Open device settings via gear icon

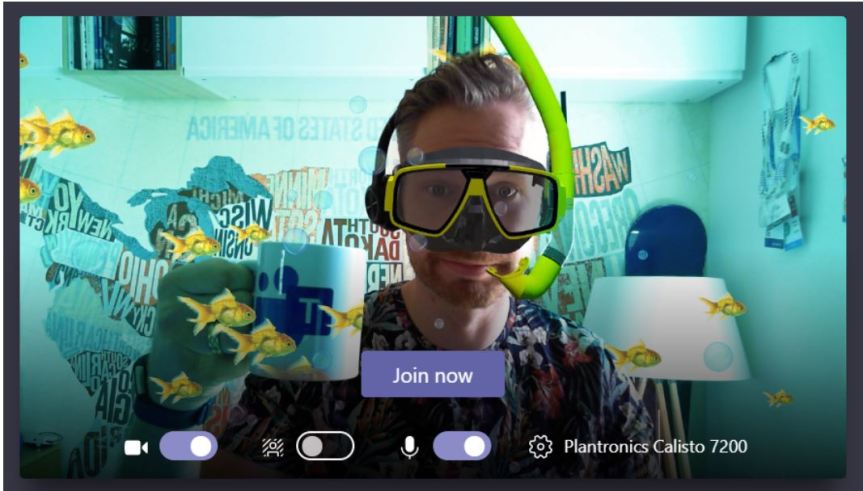(x=540, y=446)
